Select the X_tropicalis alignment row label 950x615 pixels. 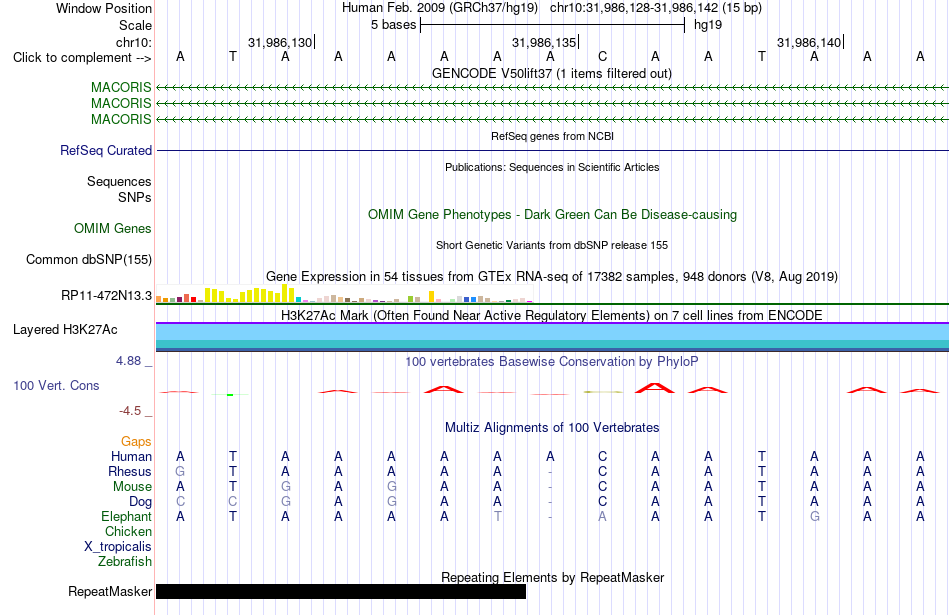[118, 547]
